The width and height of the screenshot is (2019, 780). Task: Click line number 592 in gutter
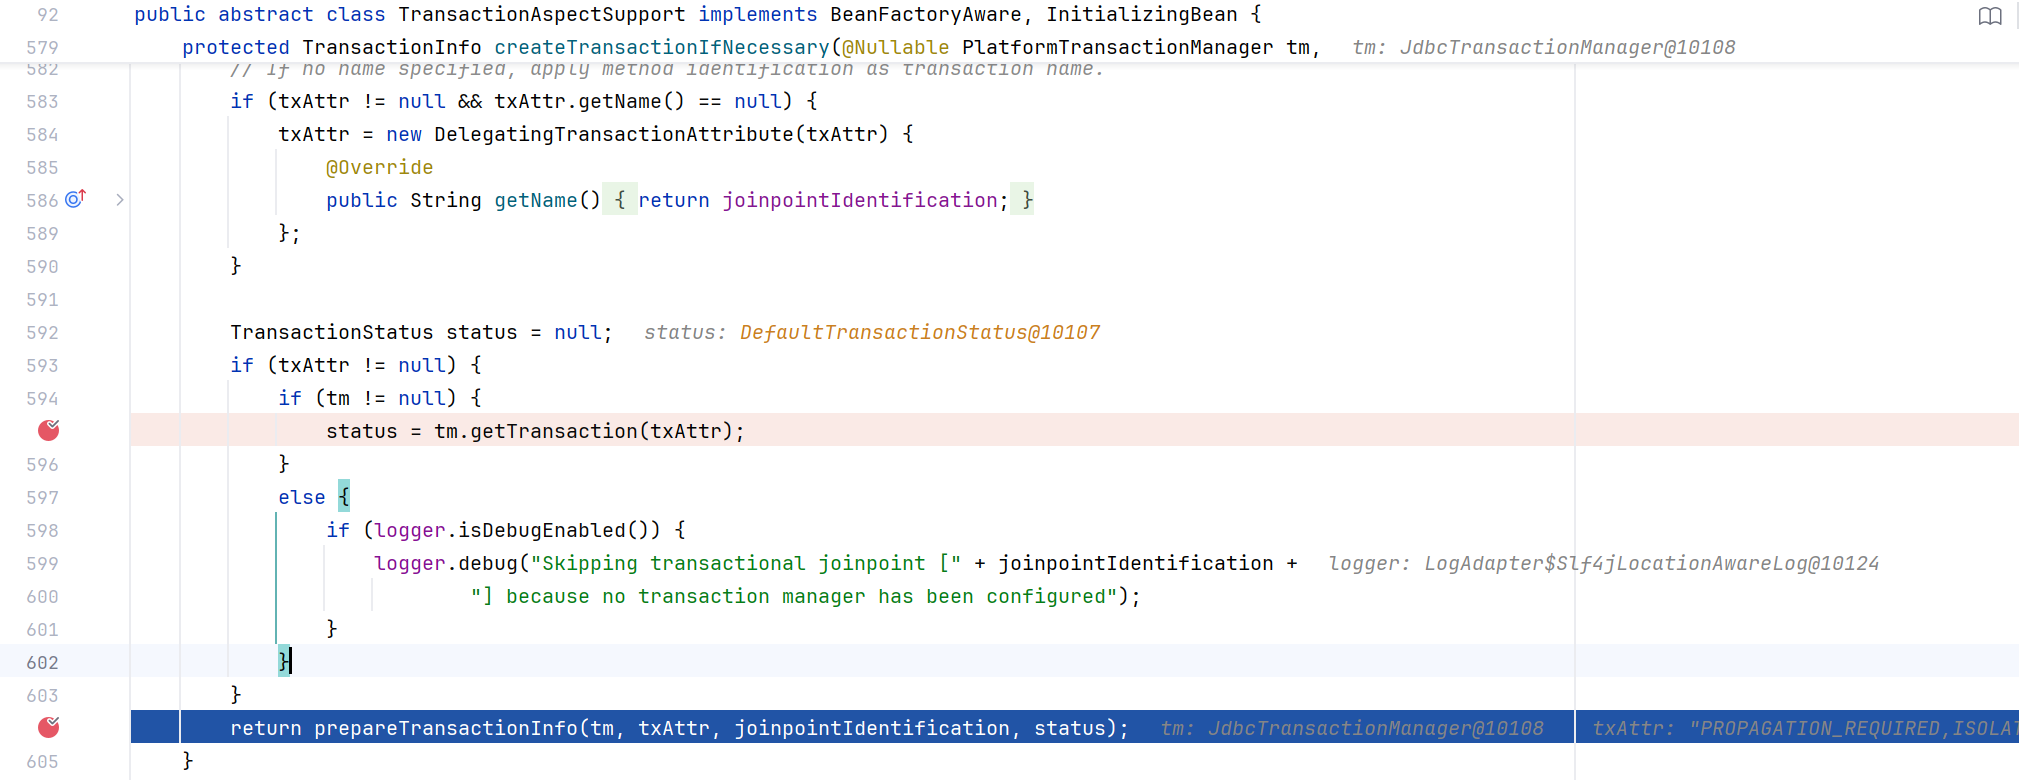point(42,332)
